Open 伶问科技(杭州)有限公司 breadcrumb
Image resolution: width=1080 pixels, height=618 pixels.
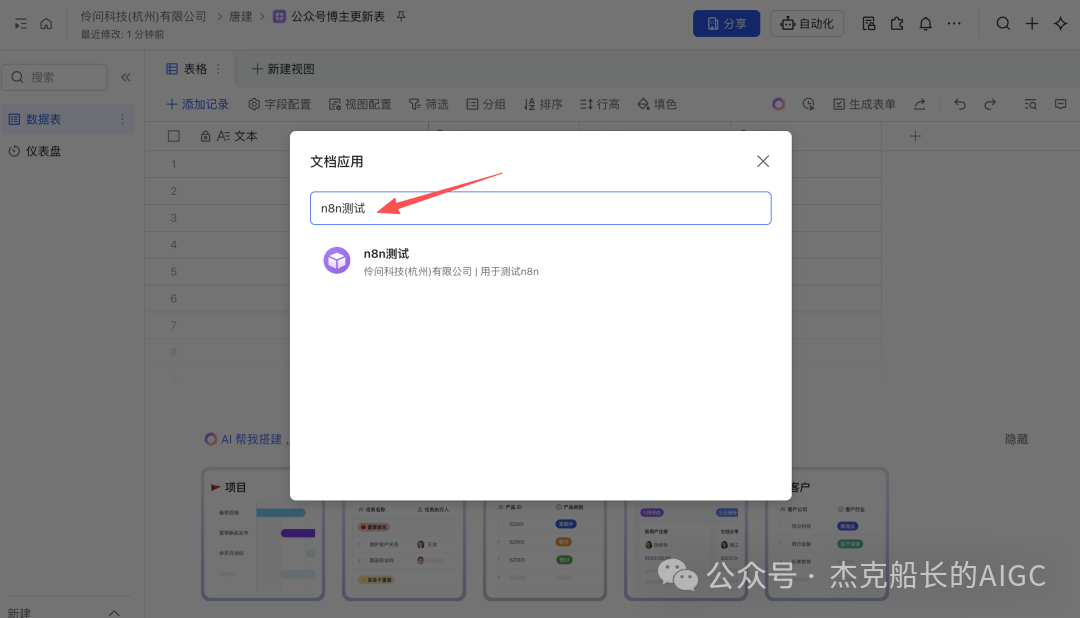tap(143, 16)
